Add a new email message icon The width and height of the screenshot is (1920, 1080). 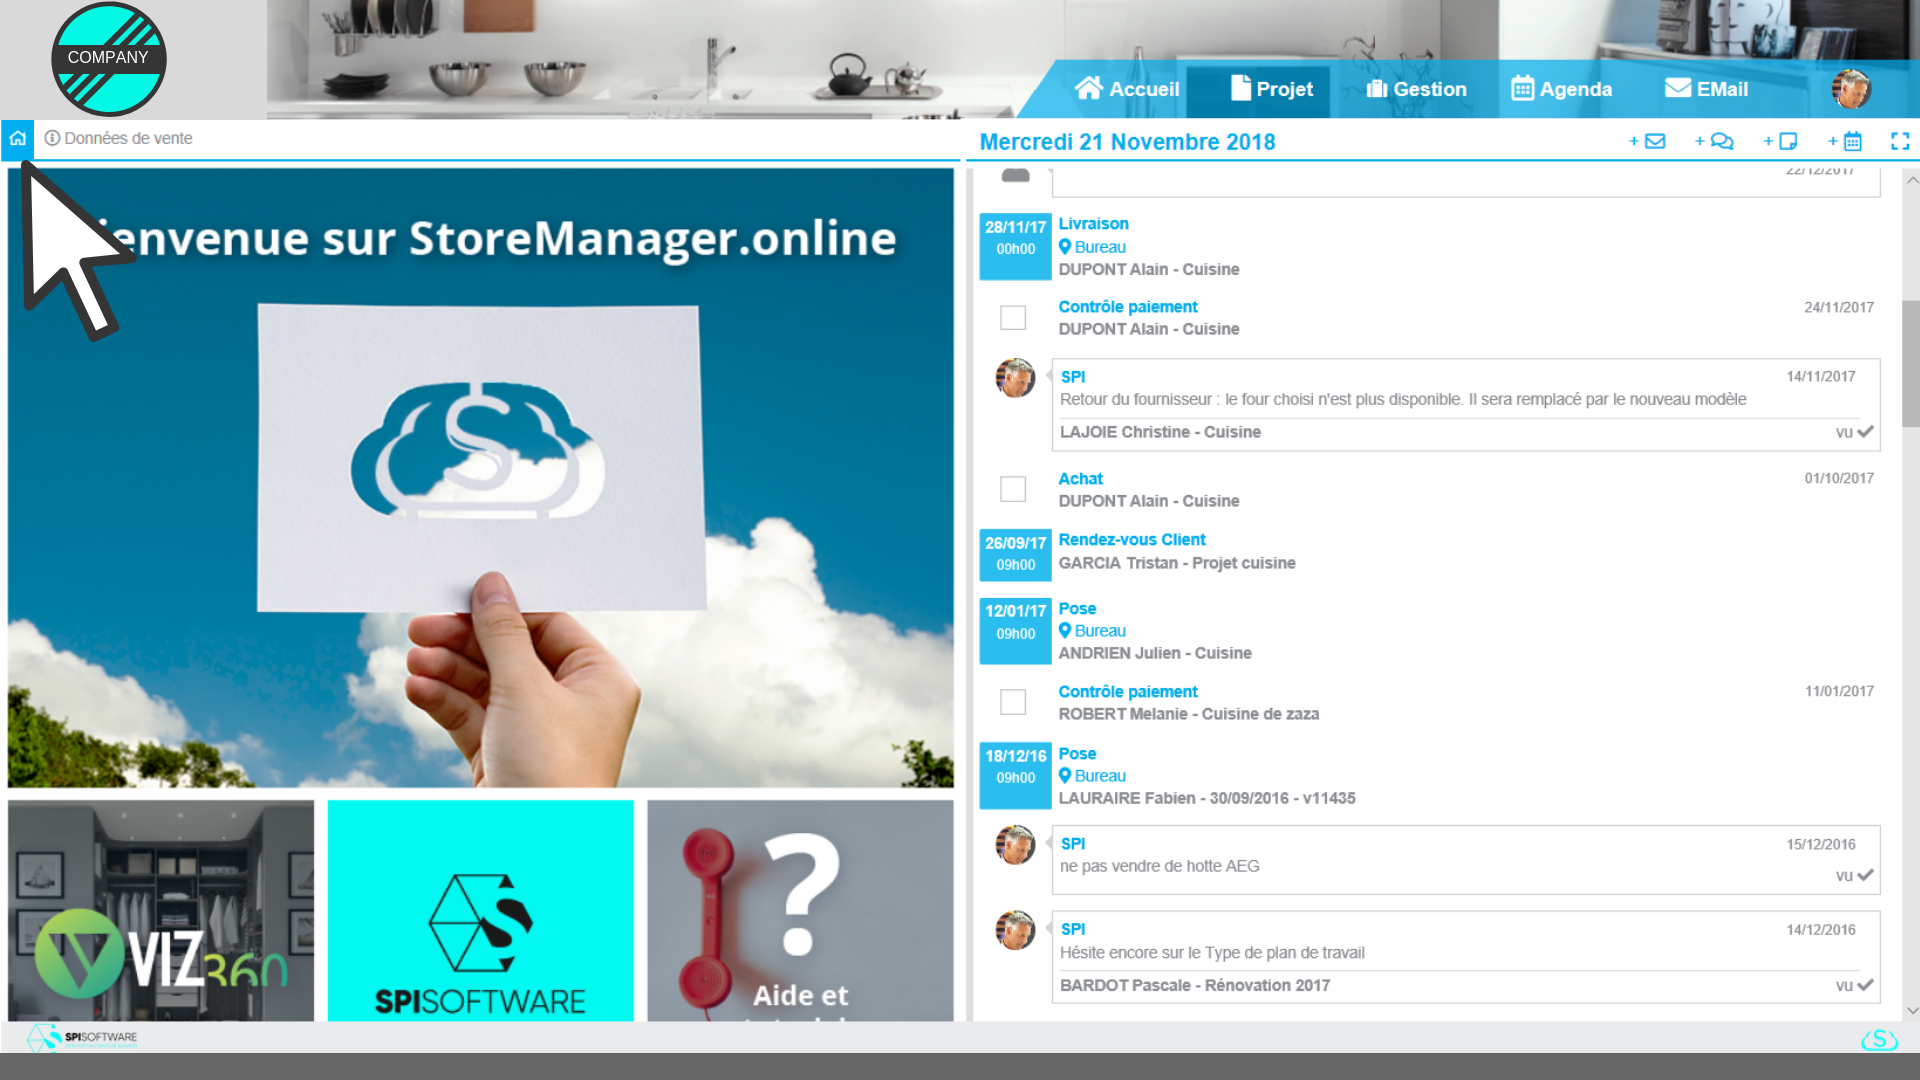1646,141
